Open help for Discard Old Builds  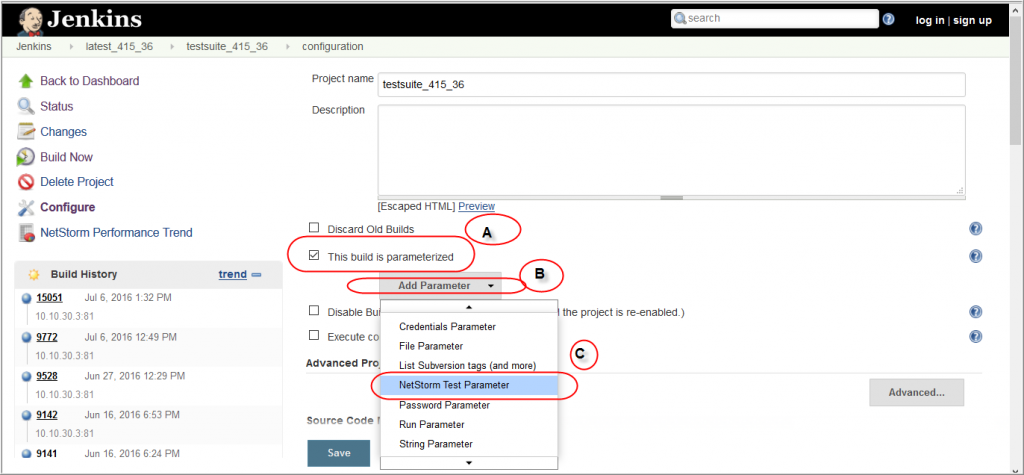976,229
